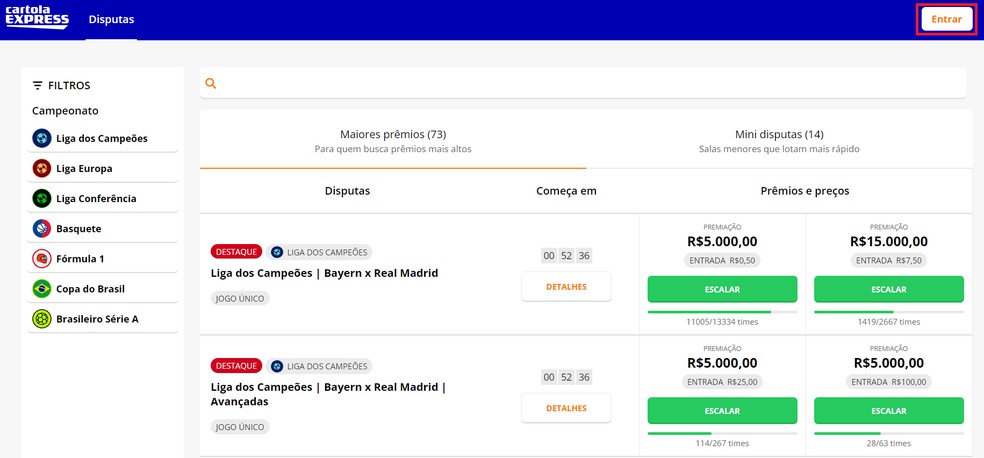This screenshot has height=458, width=984.
Task: Open the Disputas menu item
Action: click(x=111, y=19)
